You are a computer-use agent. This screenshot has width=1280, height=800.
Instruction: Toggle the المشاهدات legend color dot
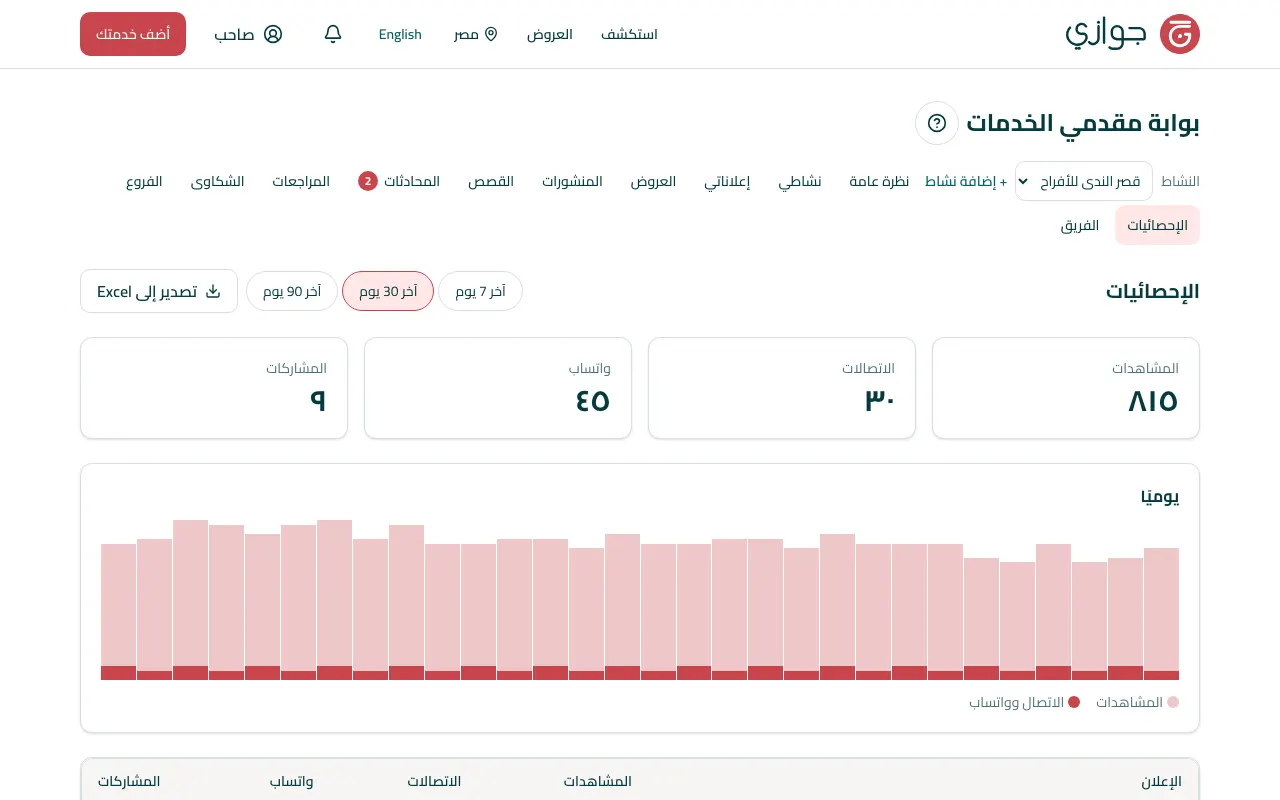pyautogui.click(x=1173, y=702)
